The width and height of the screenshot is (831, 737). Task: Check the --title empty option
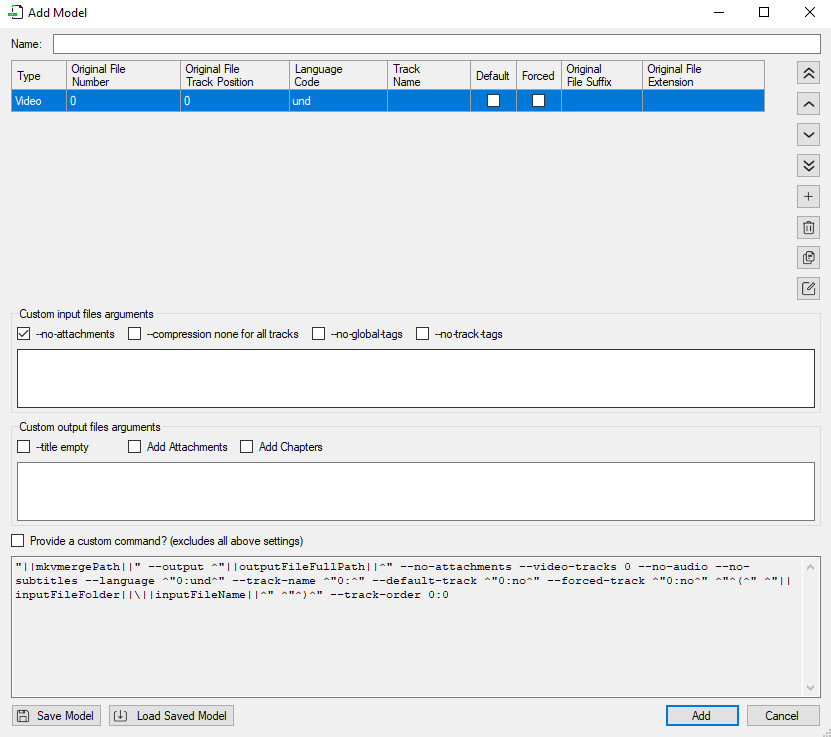click(23, 447)
